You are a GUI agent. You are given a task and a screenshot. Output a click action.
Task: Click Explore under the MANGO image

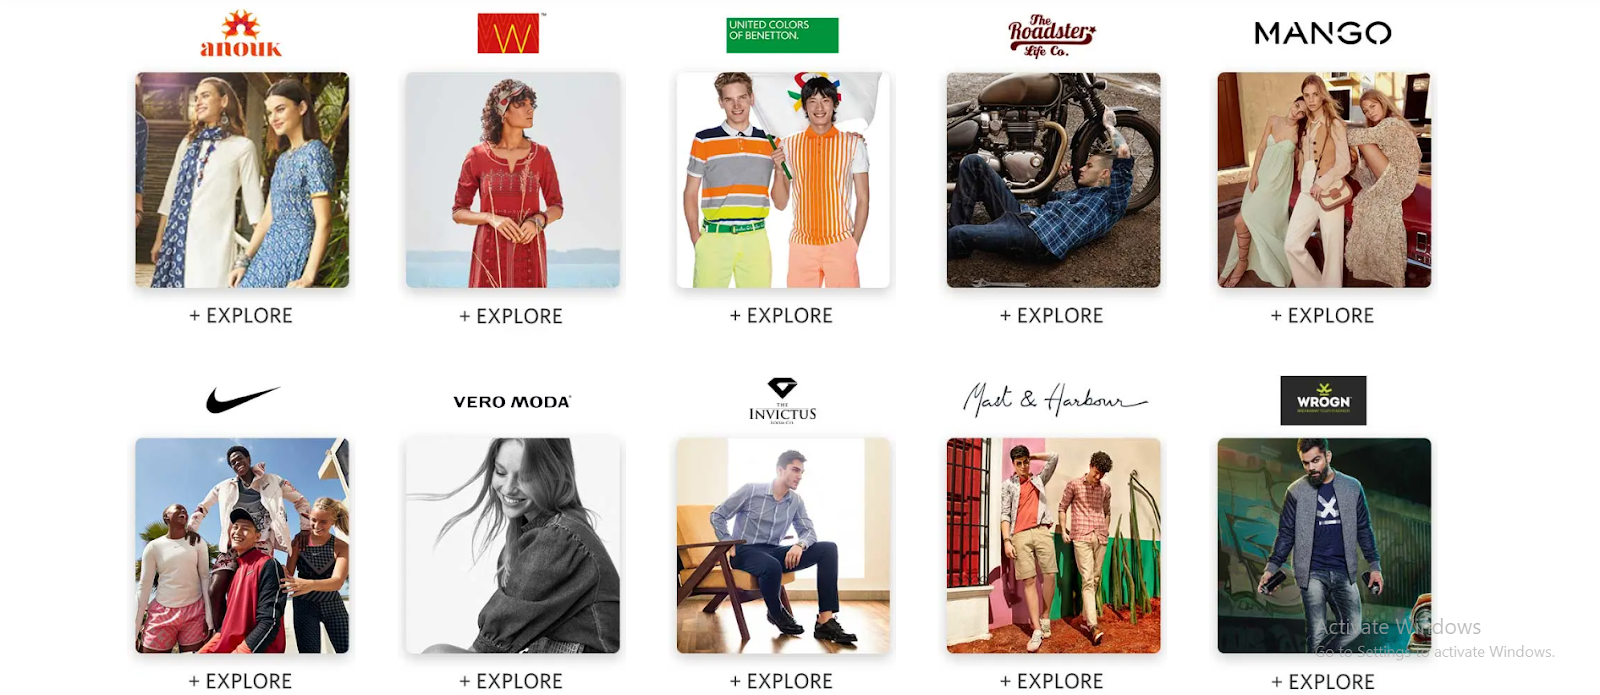coord(1322,316)
